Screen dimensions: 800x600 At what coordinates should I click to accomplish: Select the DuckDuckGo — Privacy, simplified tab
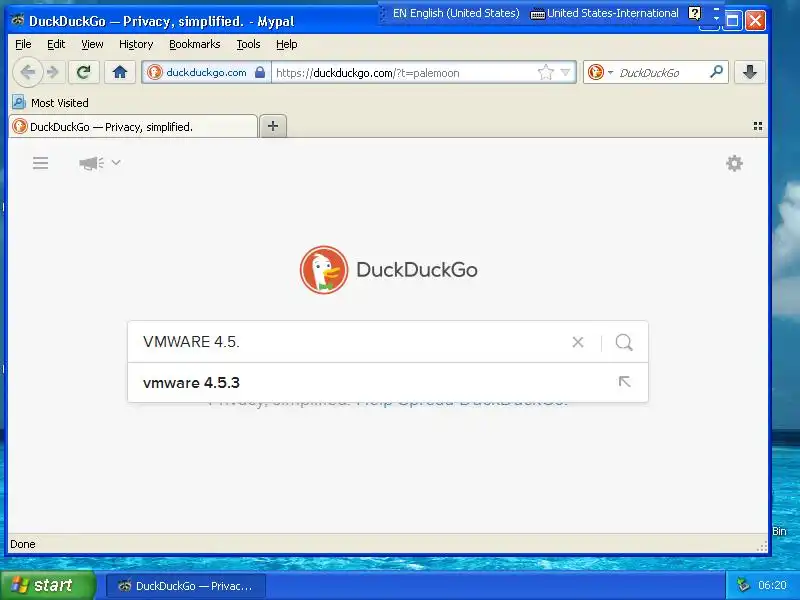point(133,127)
